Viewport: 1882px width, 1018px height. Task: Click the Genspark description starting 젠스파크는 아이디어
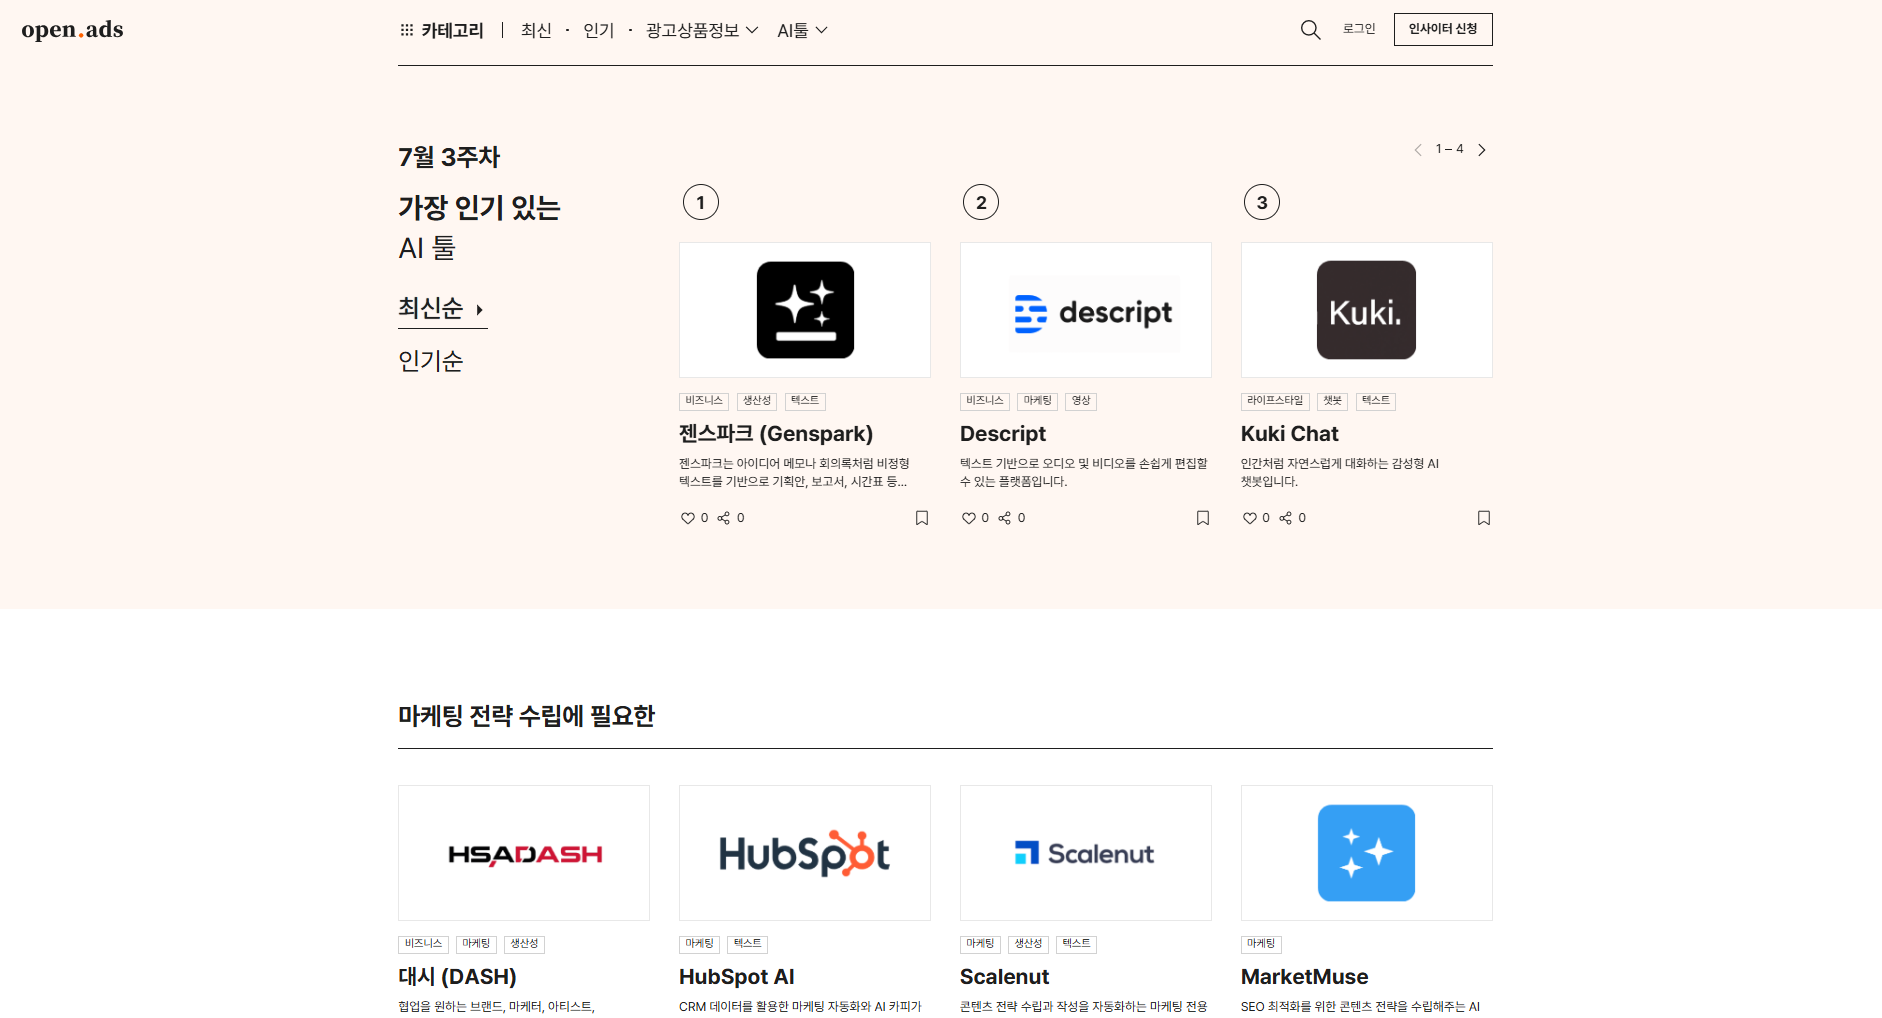click(794, 473)
